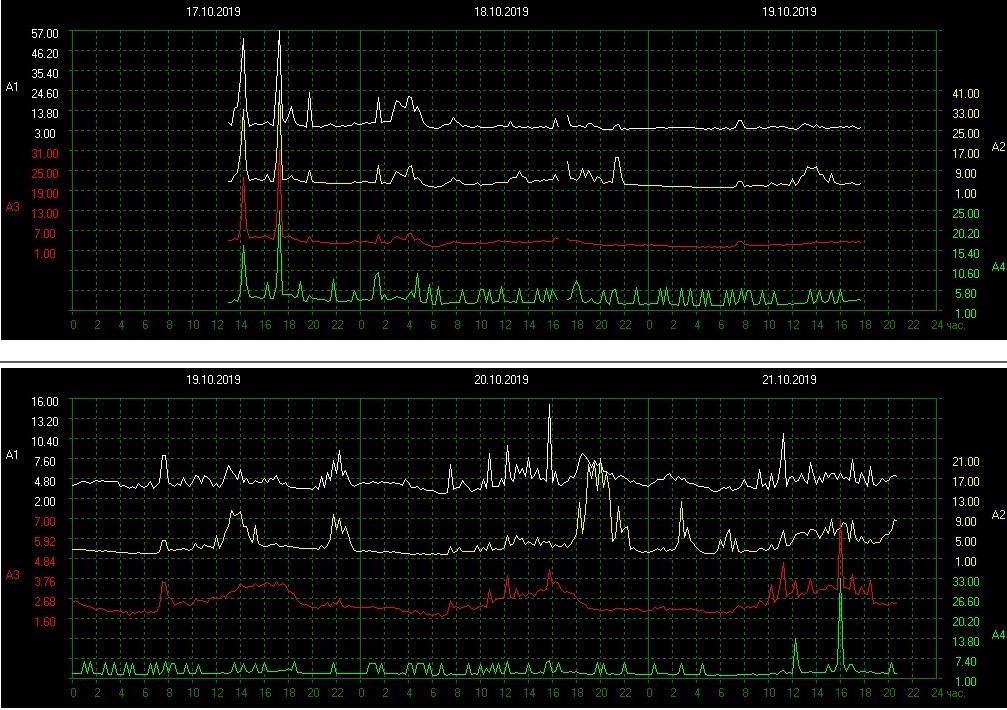Click the 31.00 value on upper A3 axis
Viewport: 1007px width, 710px height.
point(44,153)
